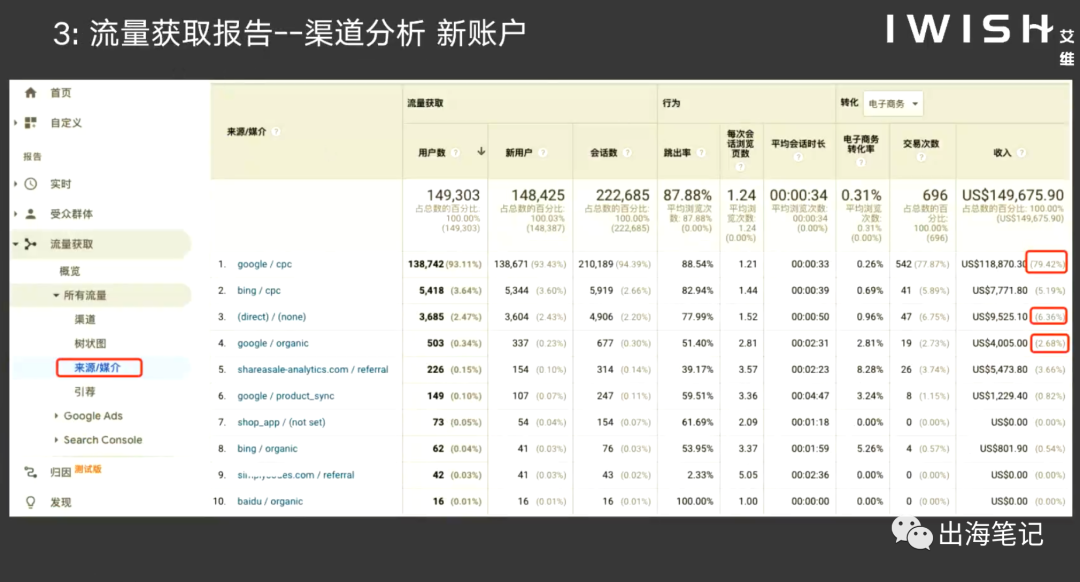Click the 首页 home icon
Screen dimensions: 1080x582
point(29,93)
